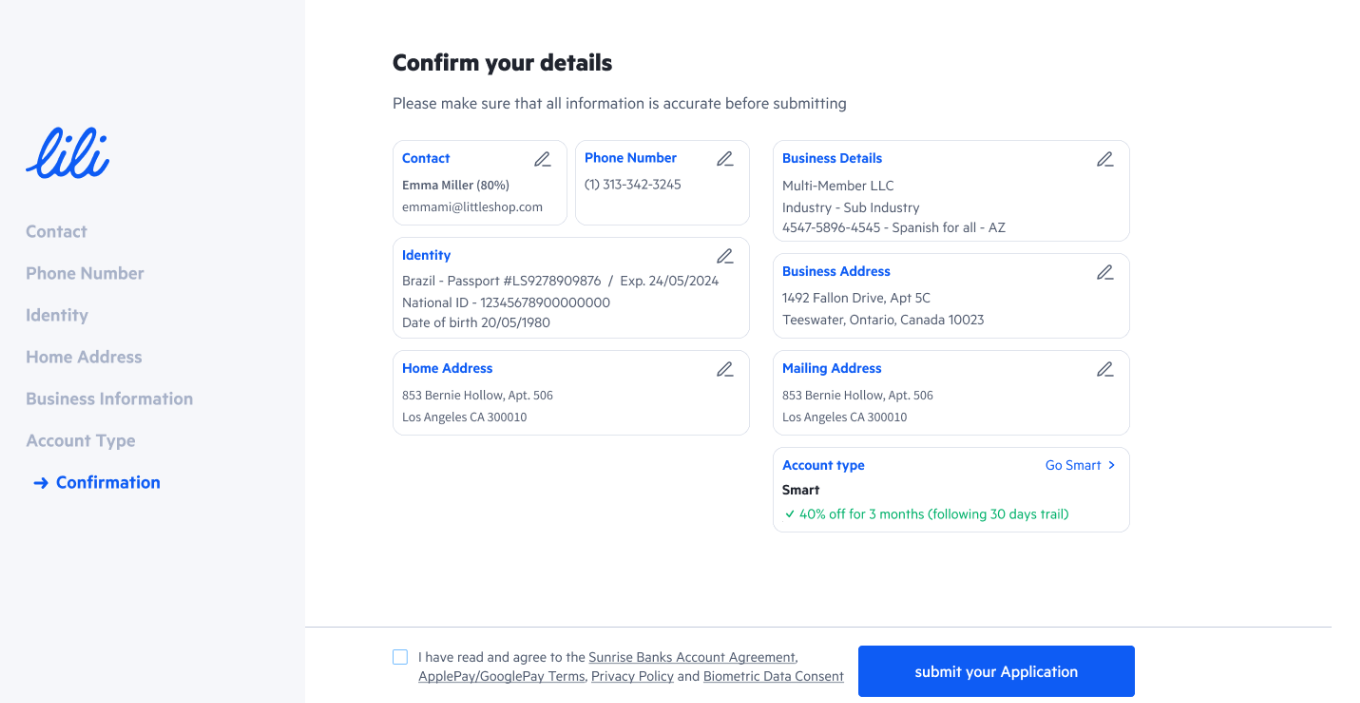This screenshot has height=703, width=1360.
Task: Open Sunrise Banks Account Agreement link
Action: 692,657
